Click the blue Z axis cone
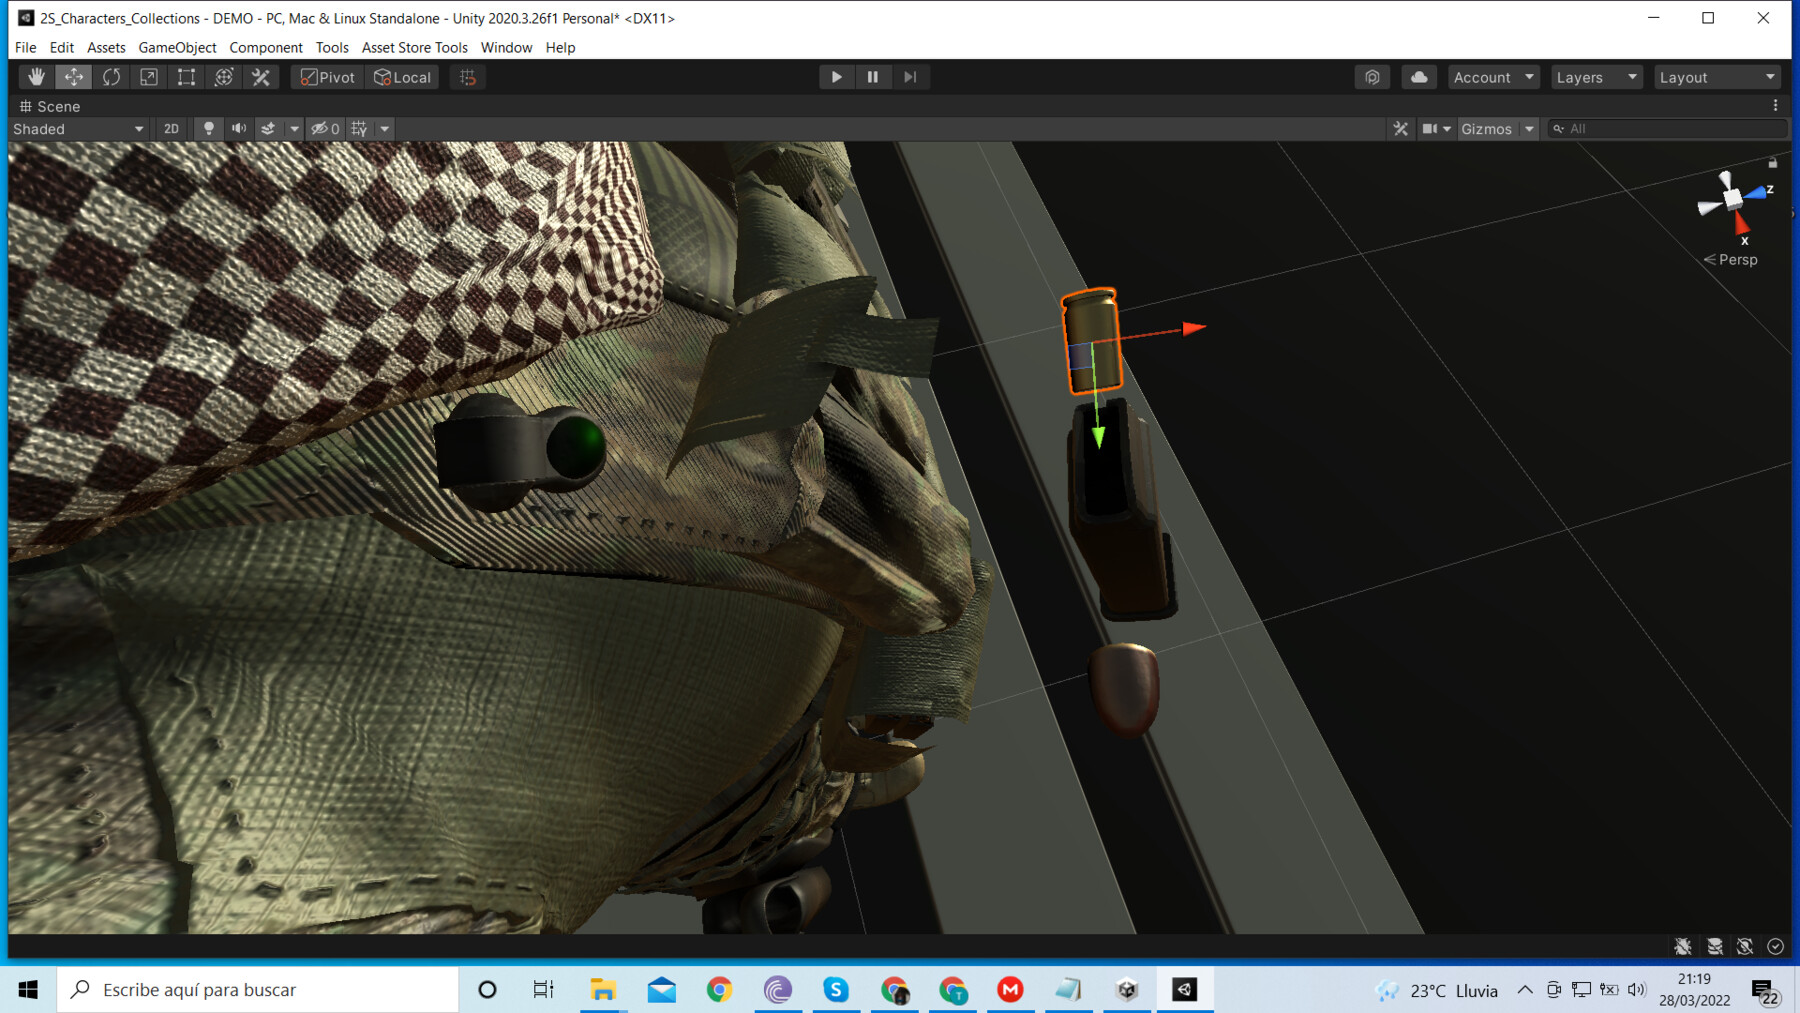The image size is (1800, 1013). (1756, 192)
